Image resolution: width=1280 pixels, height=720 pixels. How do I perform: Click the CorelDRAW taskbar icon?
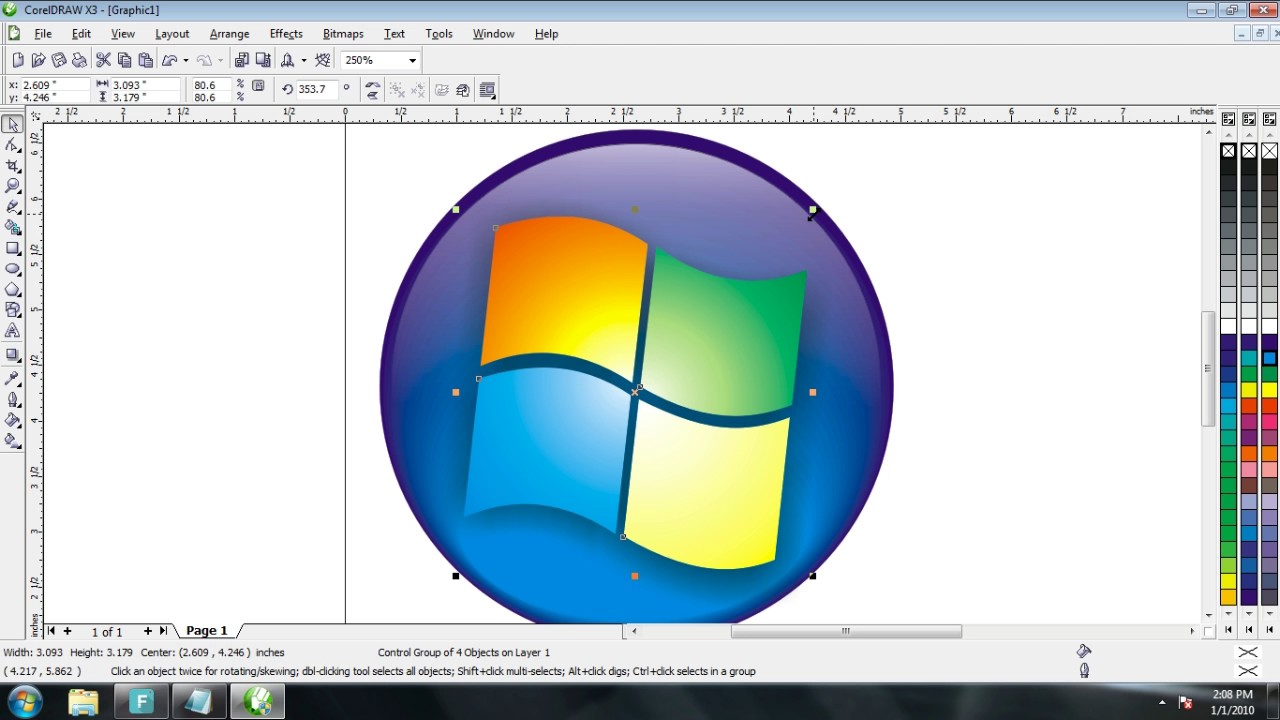(x=258, y=701)
